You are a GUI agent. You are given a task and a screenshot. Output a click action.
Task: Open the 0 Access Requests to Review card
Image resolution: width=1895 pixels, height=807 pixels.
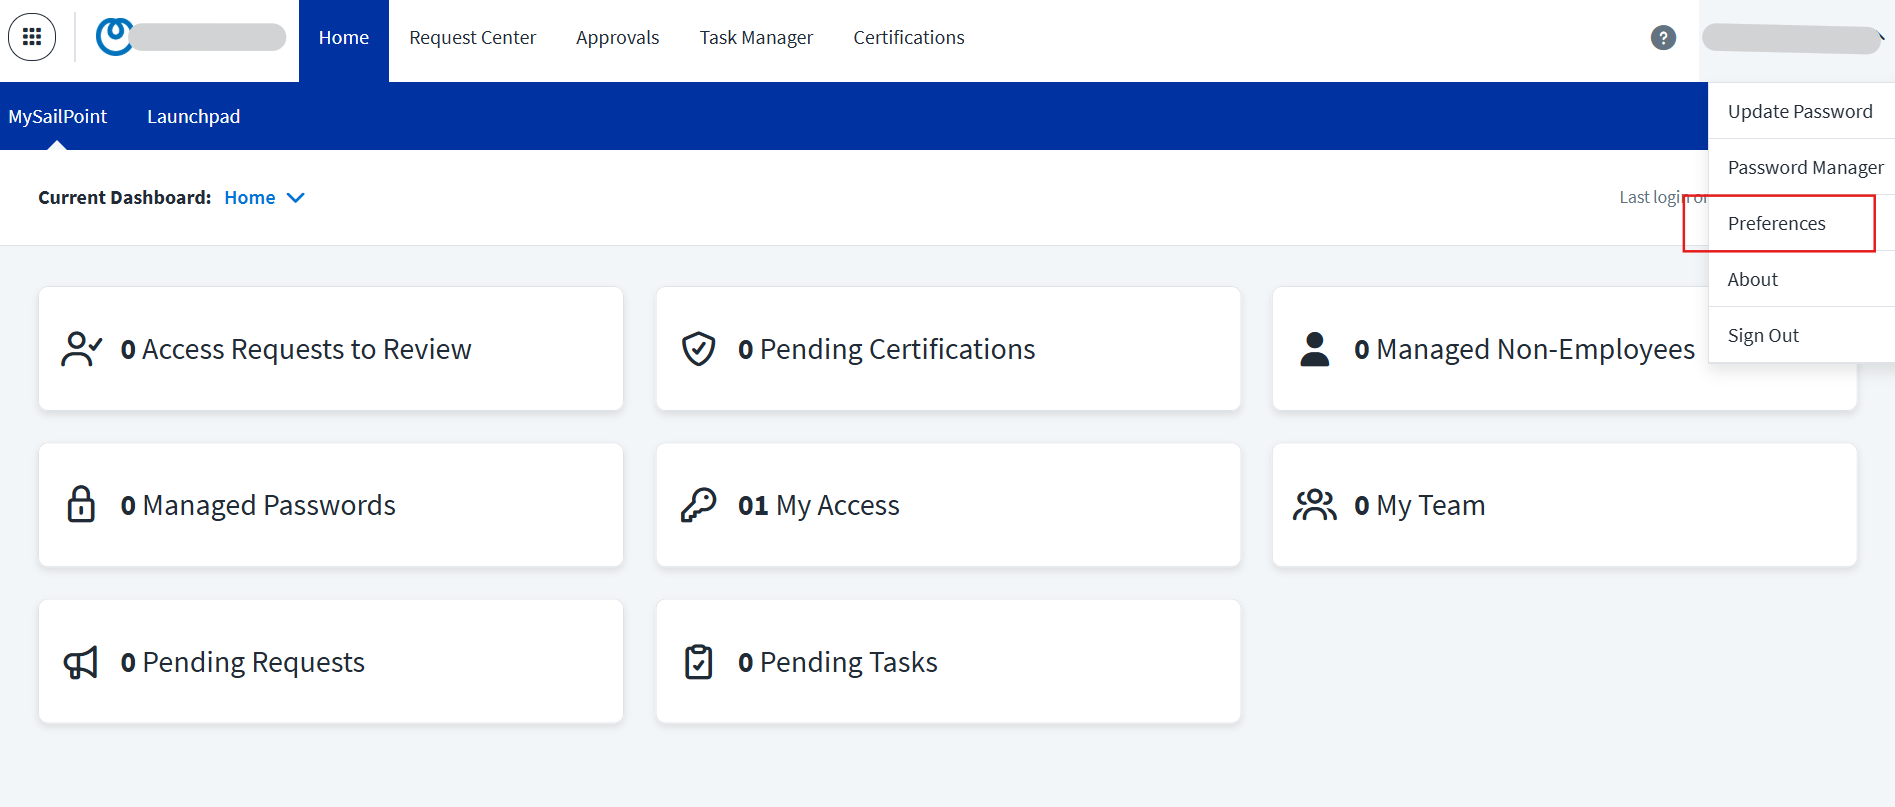tap(331, 349)
